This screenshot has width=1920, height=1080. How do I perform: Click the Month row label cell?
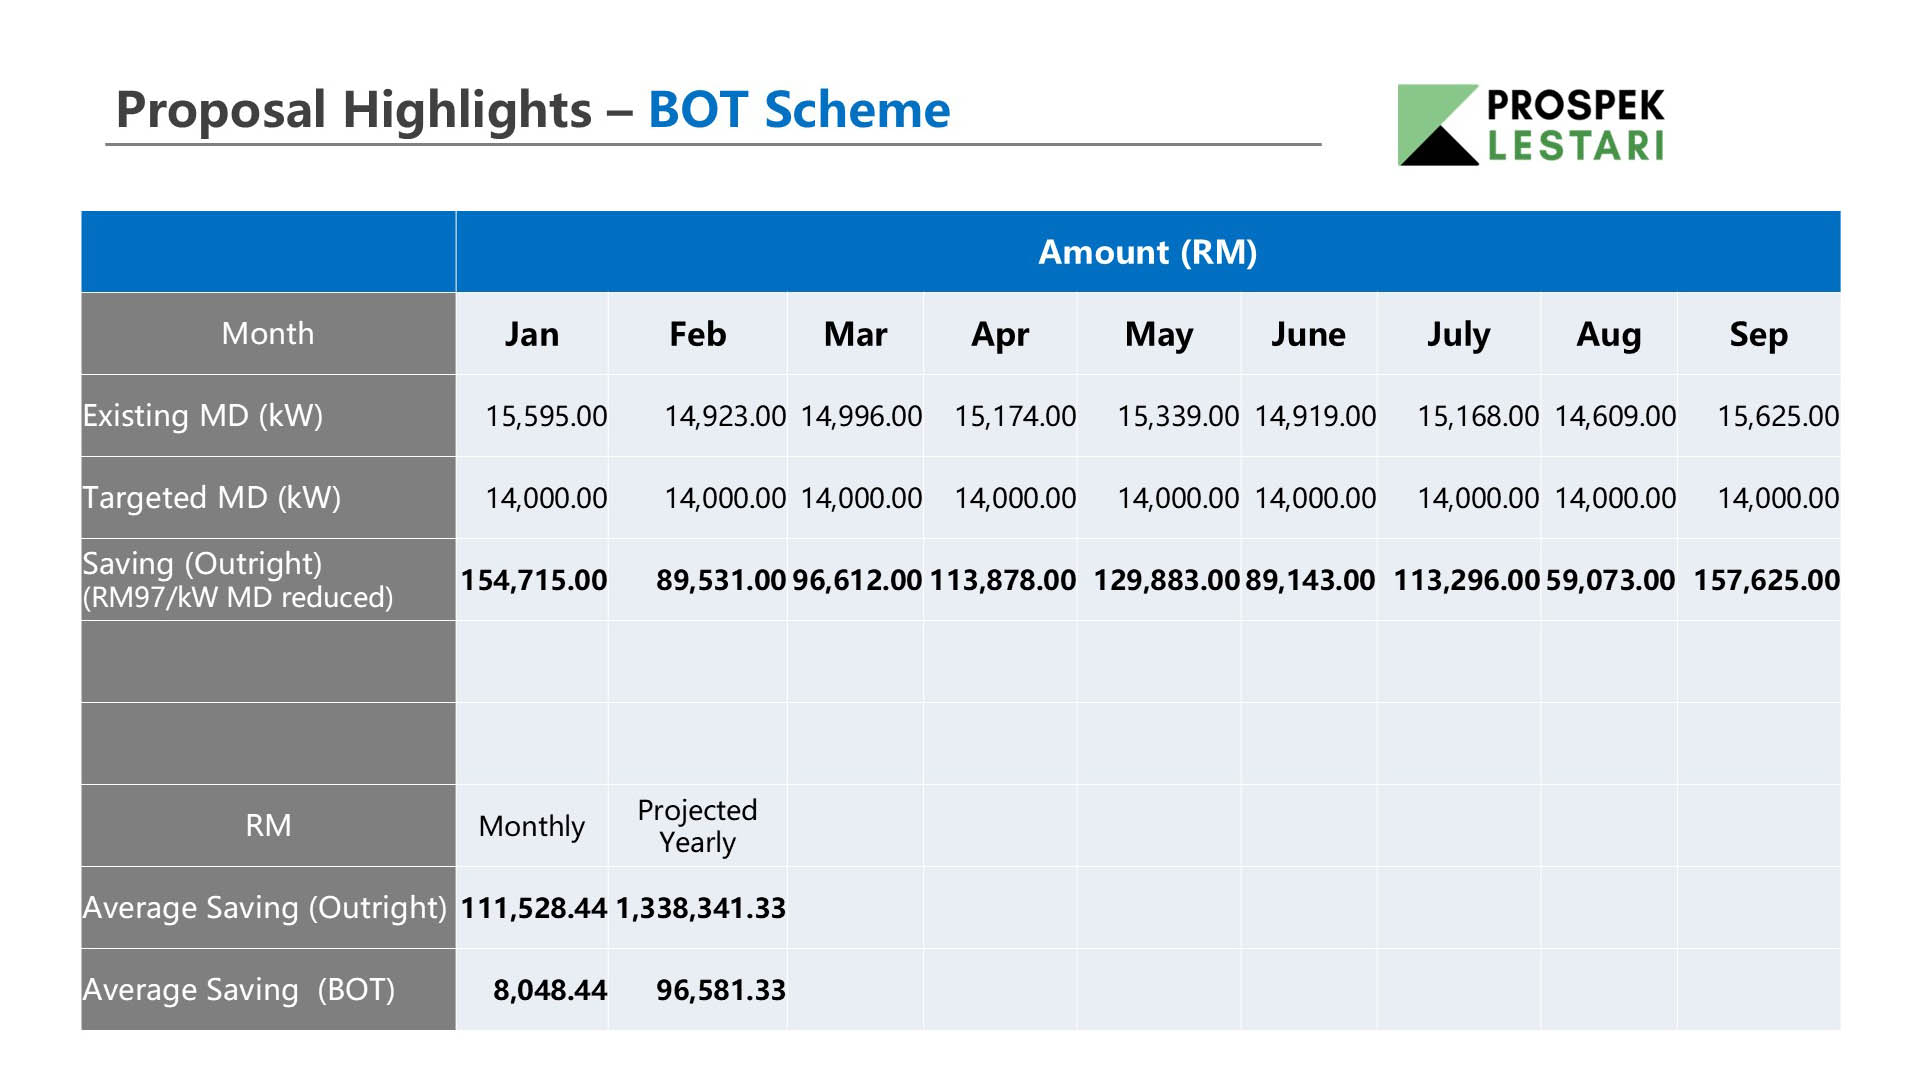(268, 334)
